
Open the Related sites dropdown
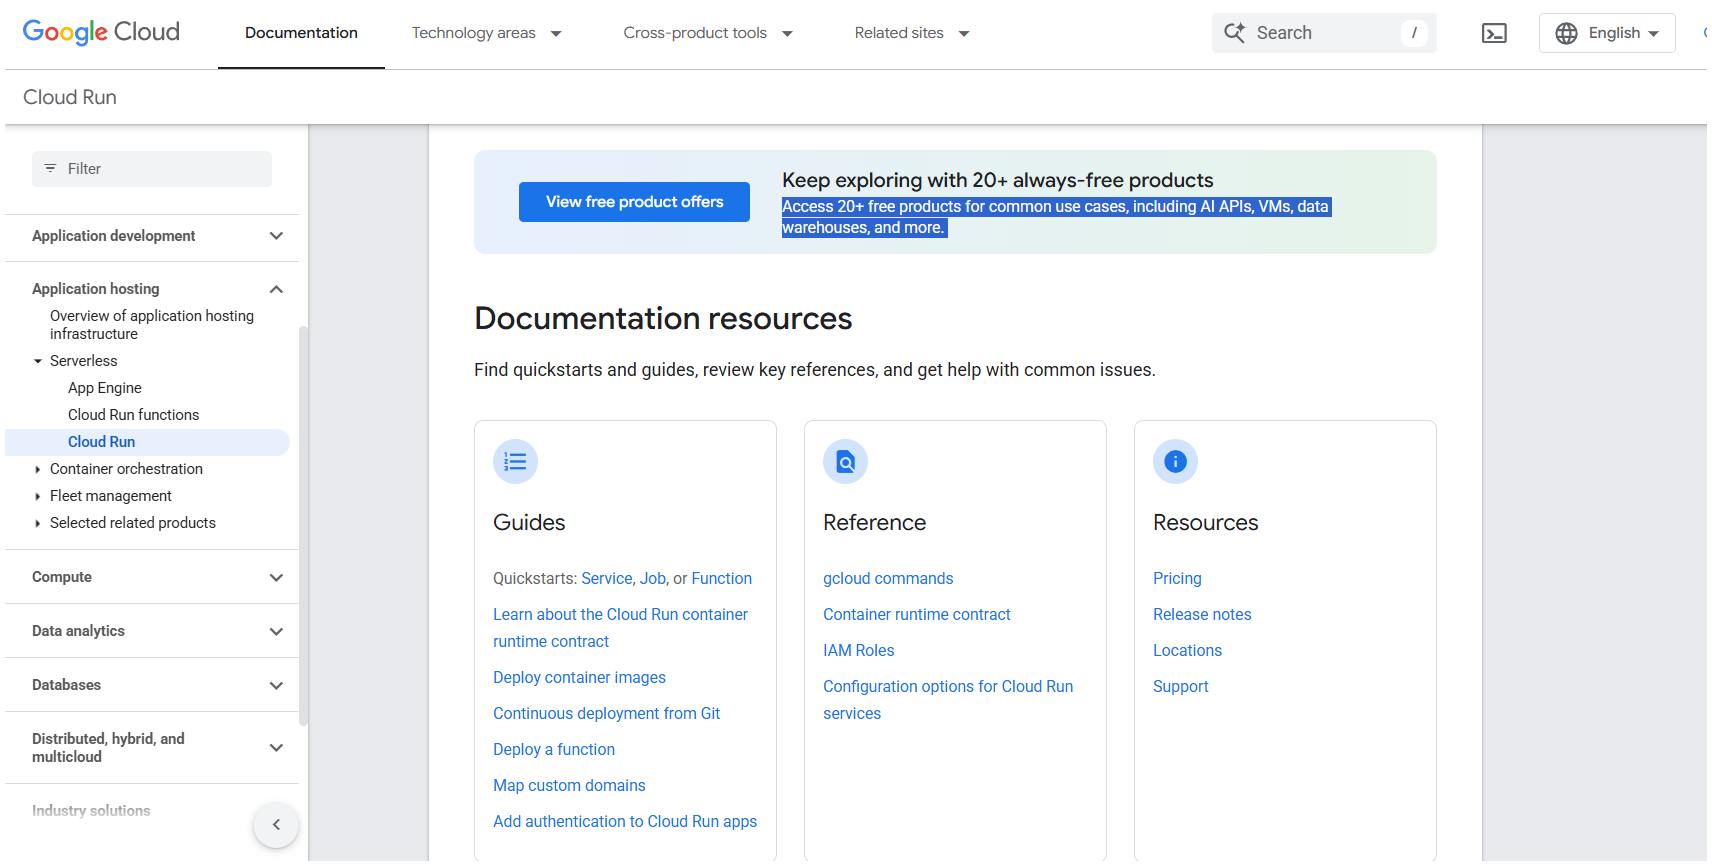pyautogui.click(x=912, y=33)
